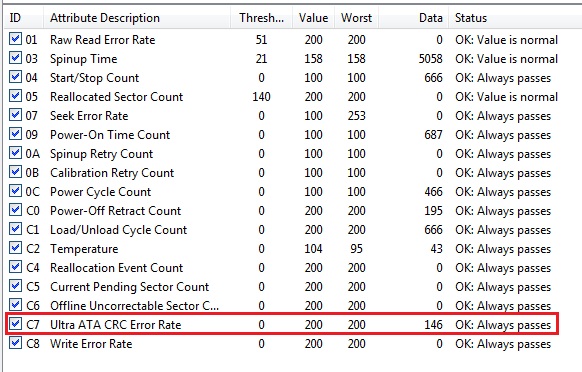Image resolution: width=582 pixels, height=372 pixels.
Task: Uncheck the Spinup Retry Count checkbox
Action: [x=15, y=153]
